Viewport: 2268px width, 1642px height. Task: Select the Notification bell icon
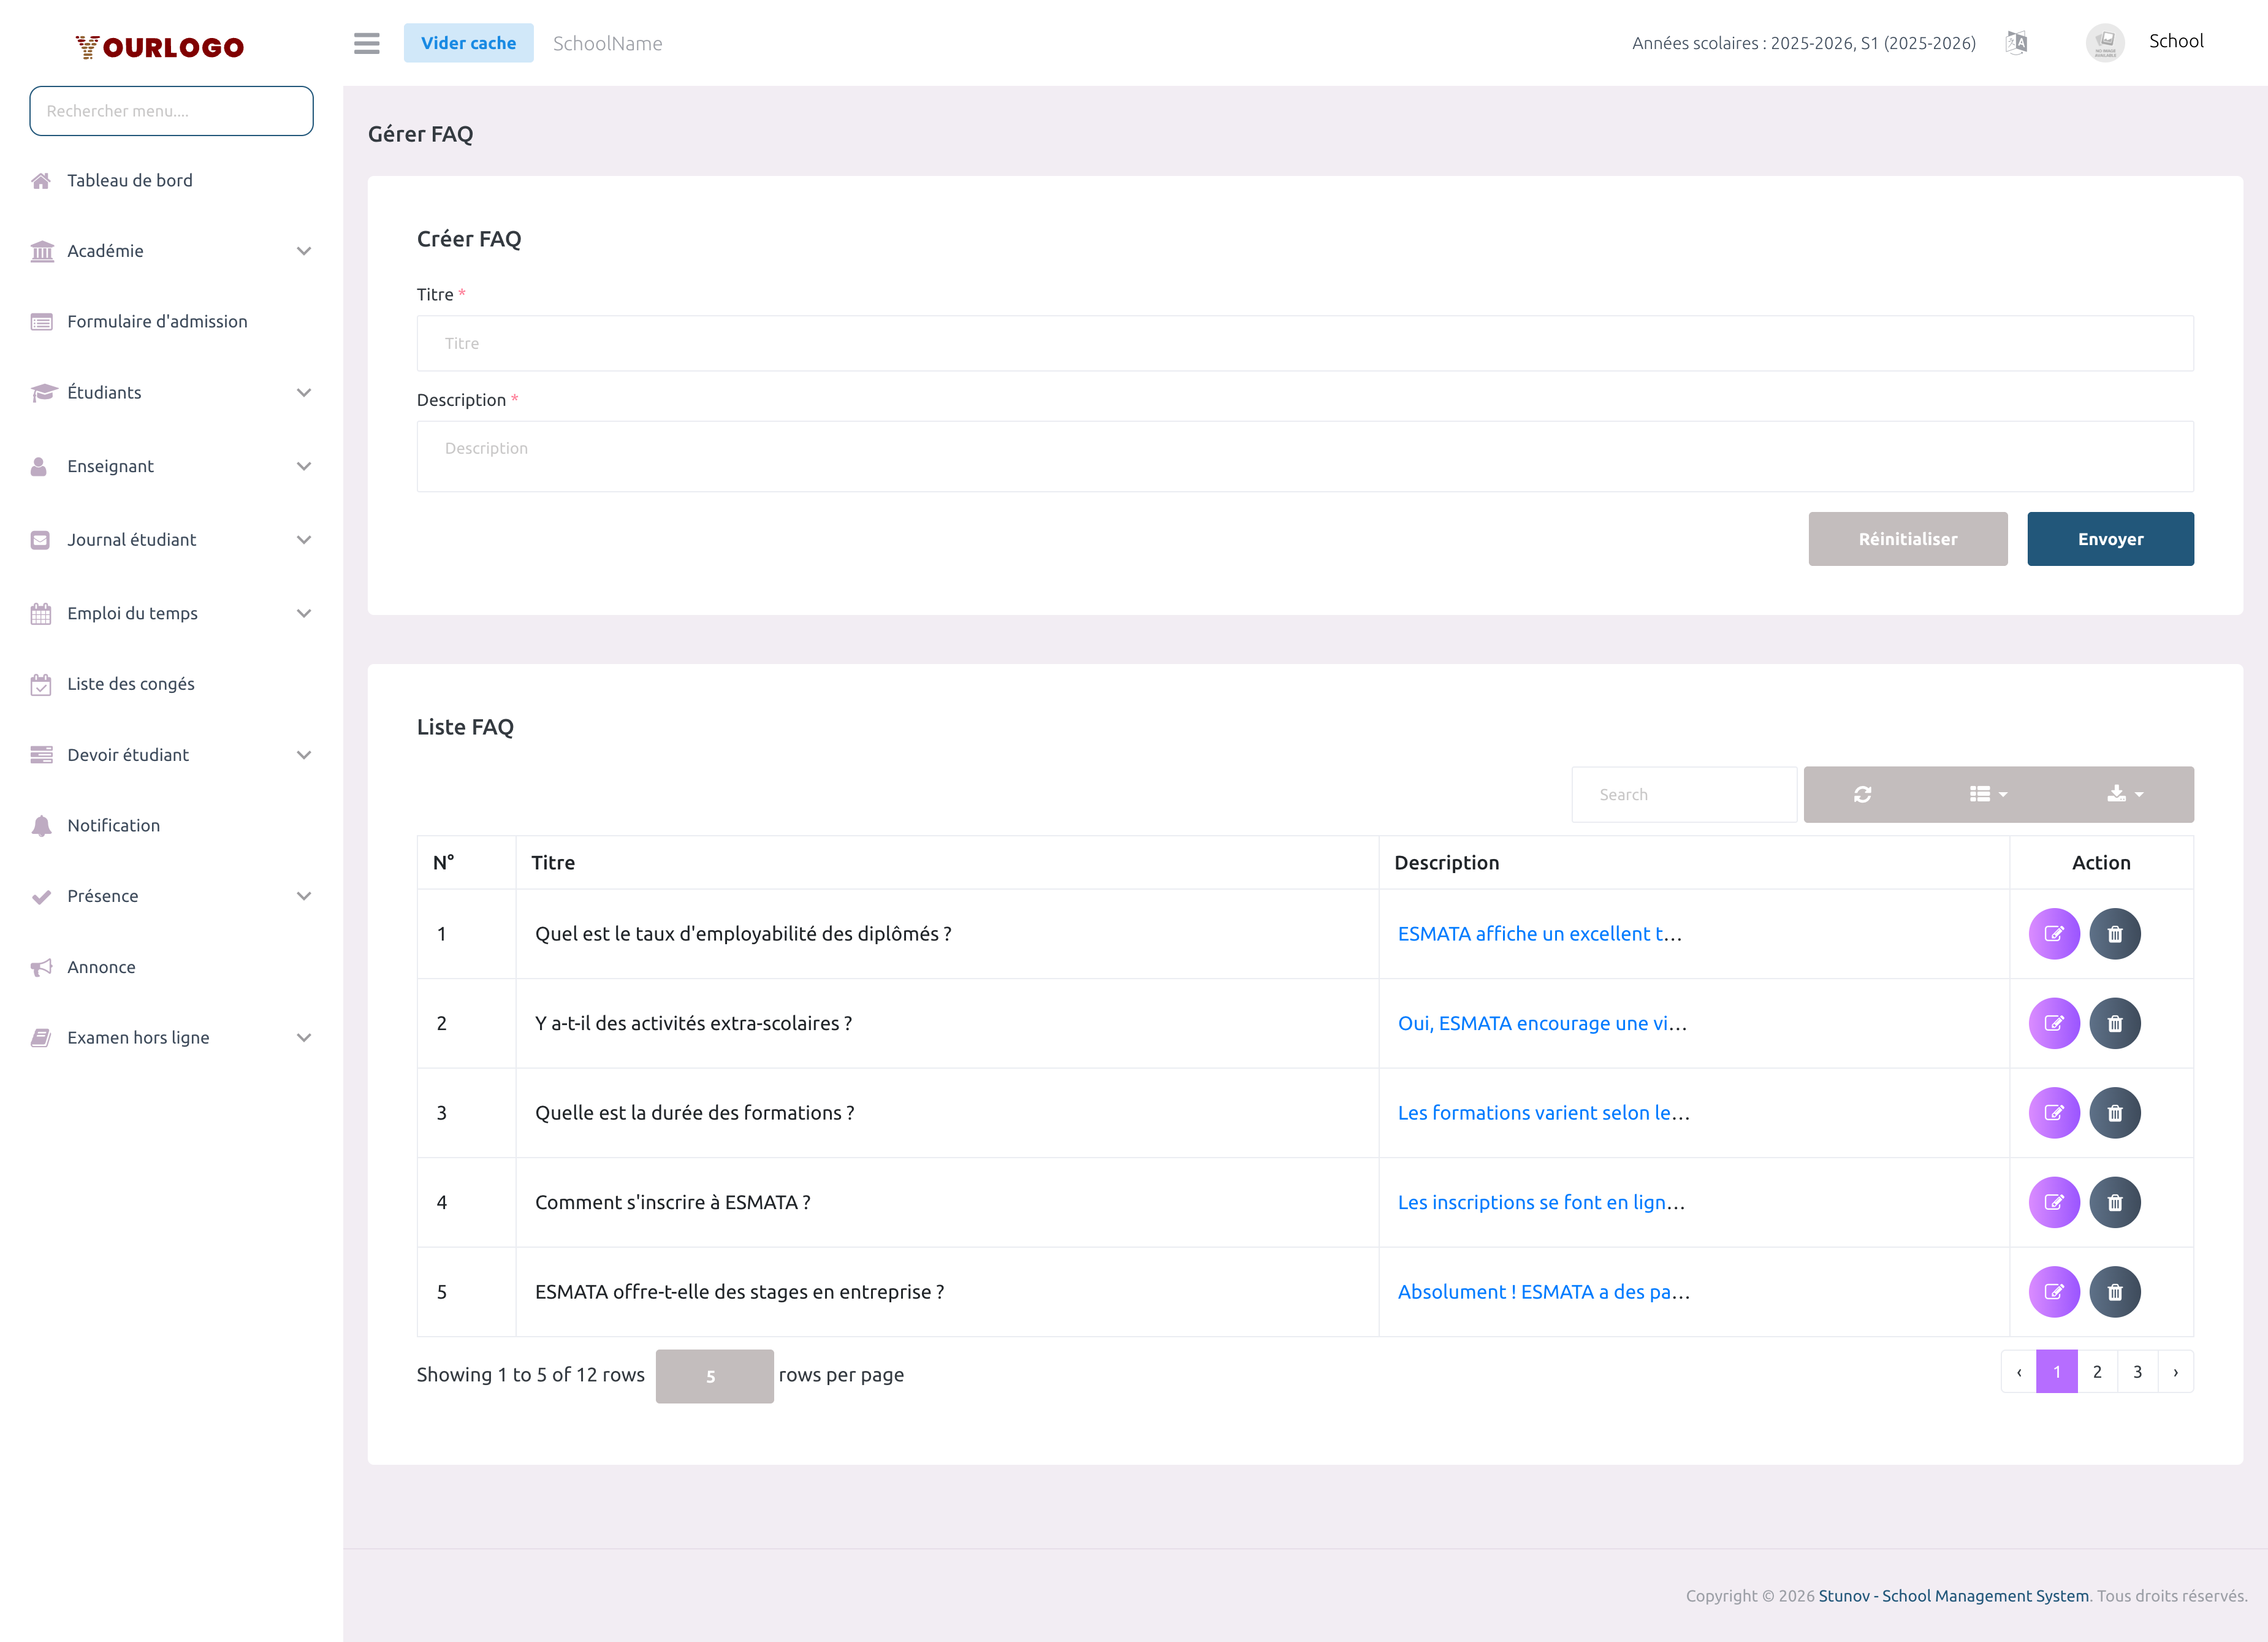pyautogui.click(x=41, y=825)
